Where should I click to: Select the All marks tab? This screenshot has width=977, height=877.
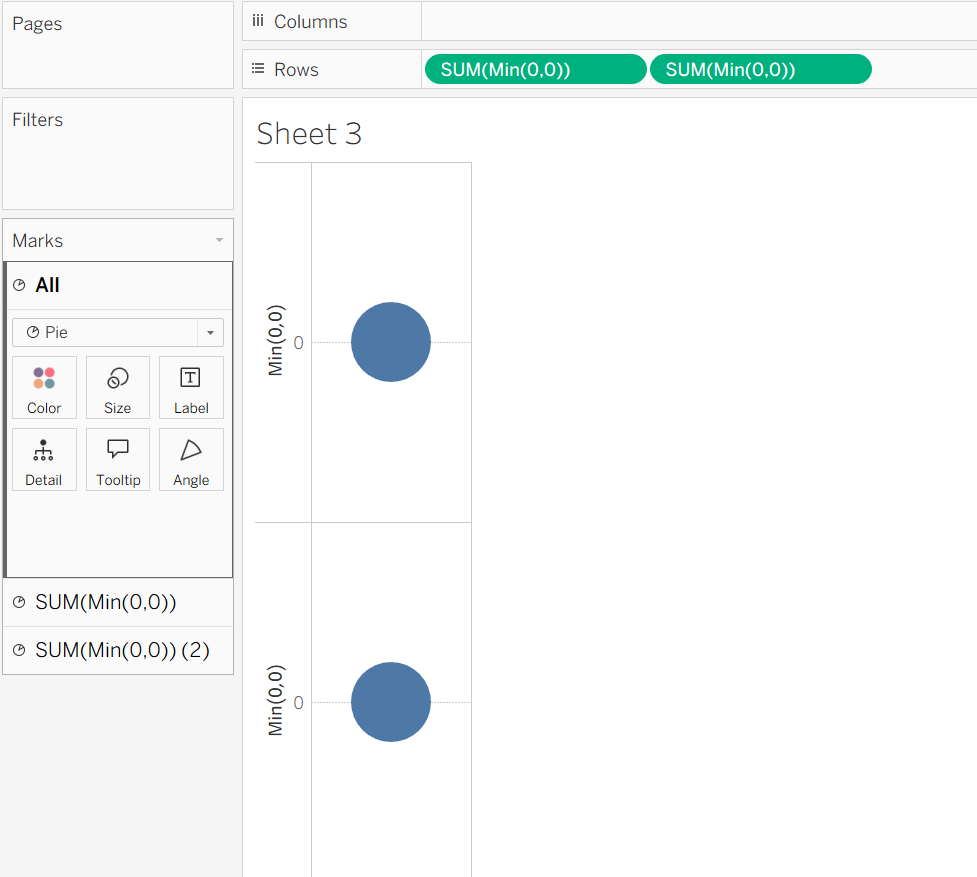(47, 285)
